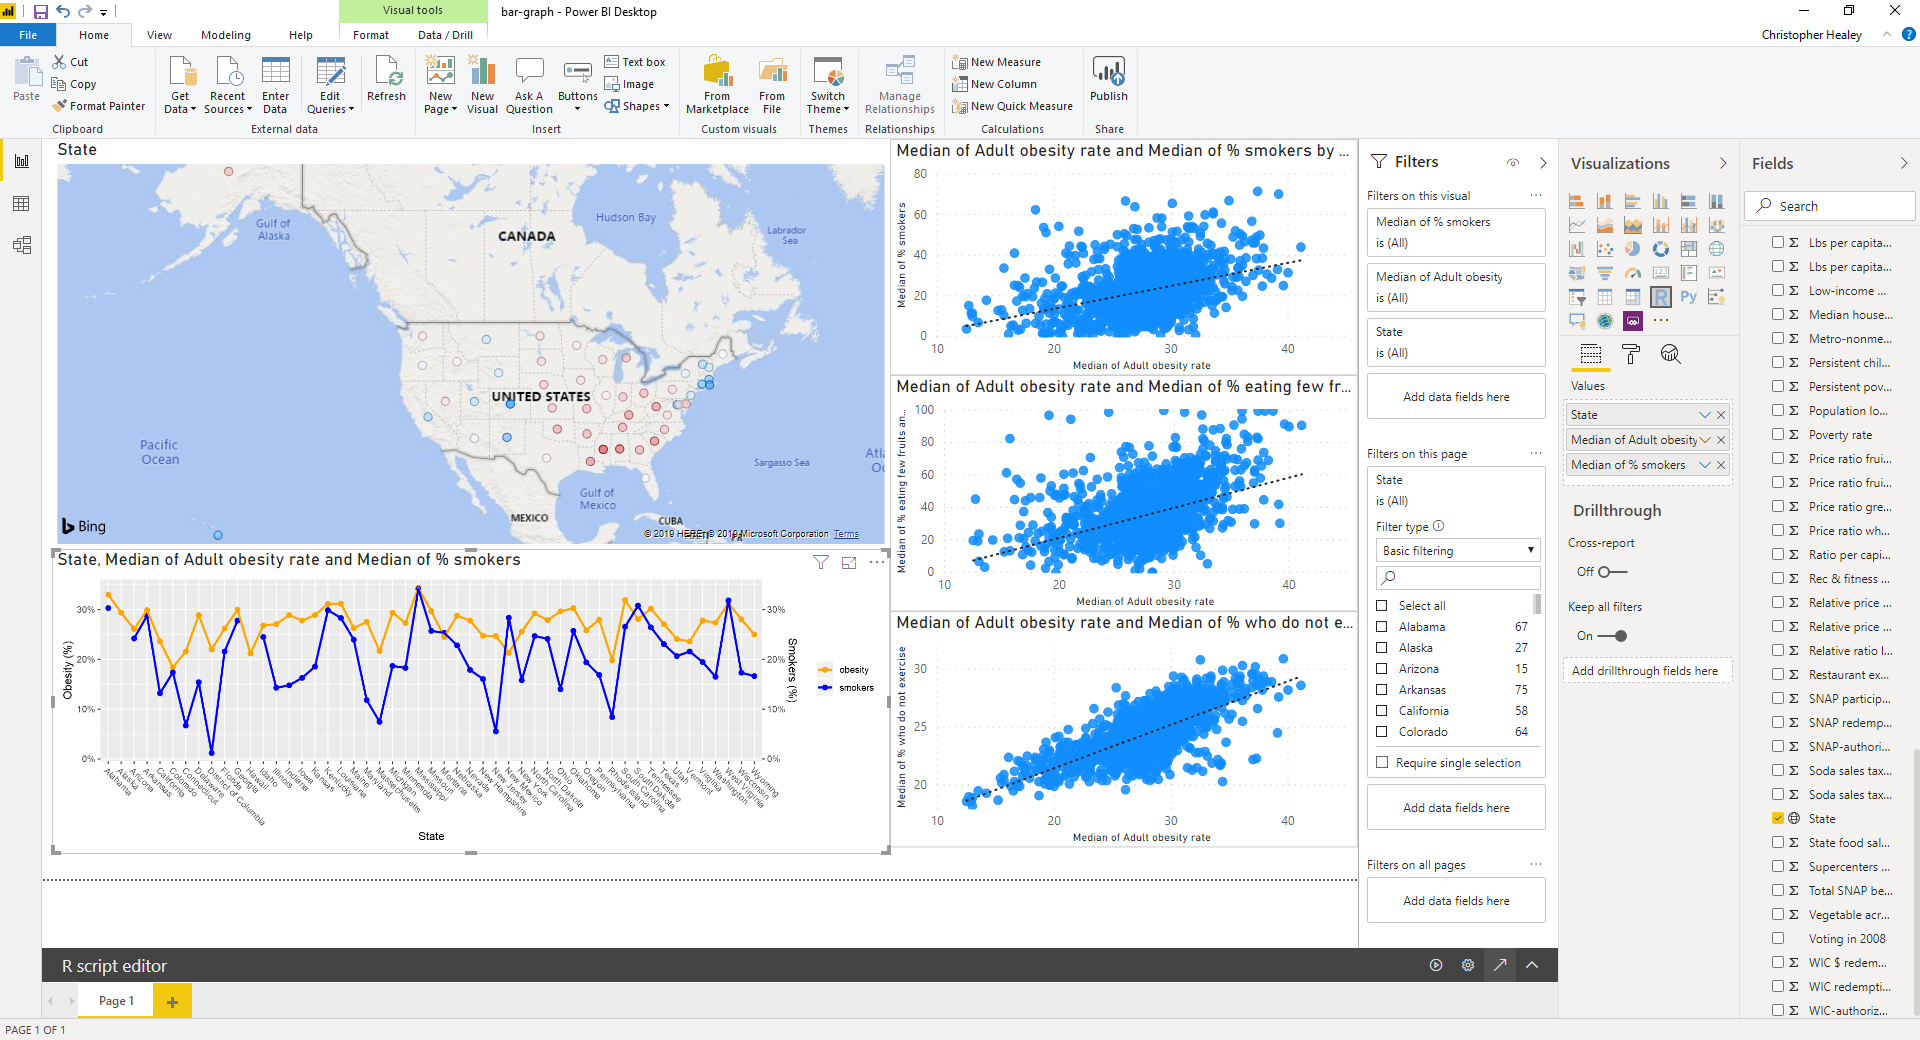Choose the ArcGIS maps visualization
The height and width of the screenshot is (1040, 1920).
tap(1605, 321)
